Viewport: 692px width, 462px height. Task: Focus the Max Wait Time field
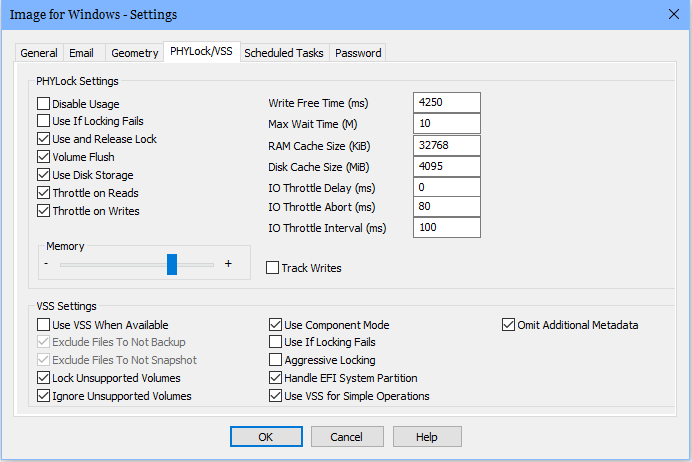tap(447, 124)
